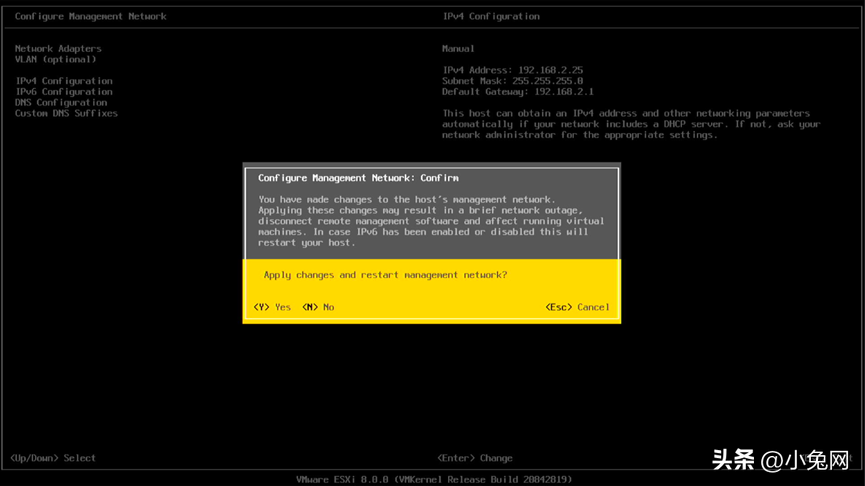Select Custom DNS Suffixes menu entry

(66, 113)
